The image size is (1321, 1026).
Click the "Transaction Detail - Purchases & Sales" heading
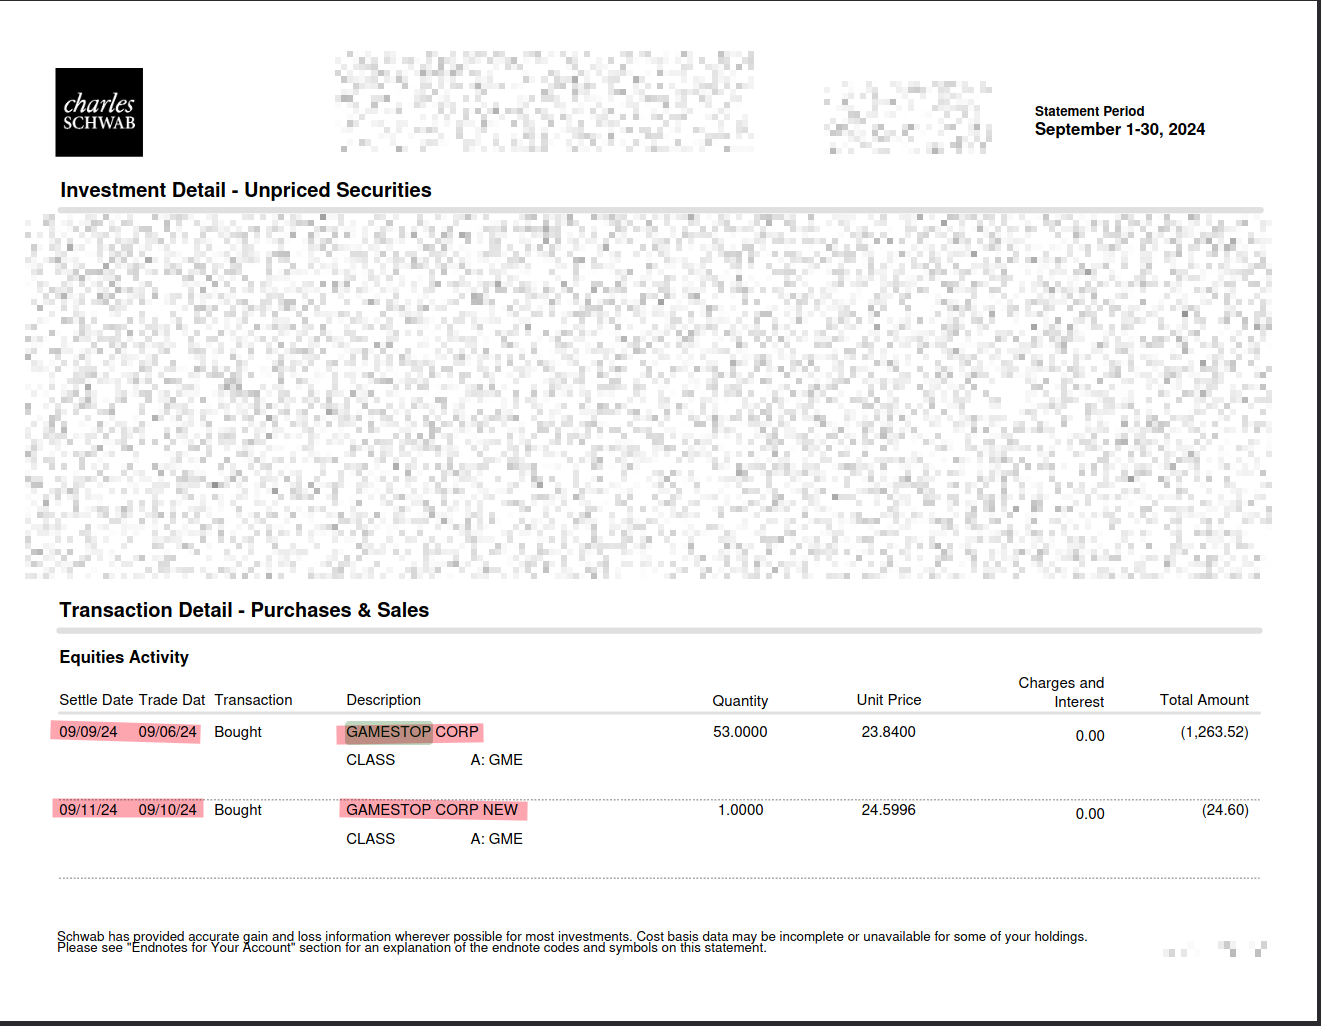click(x=244, y=610)
